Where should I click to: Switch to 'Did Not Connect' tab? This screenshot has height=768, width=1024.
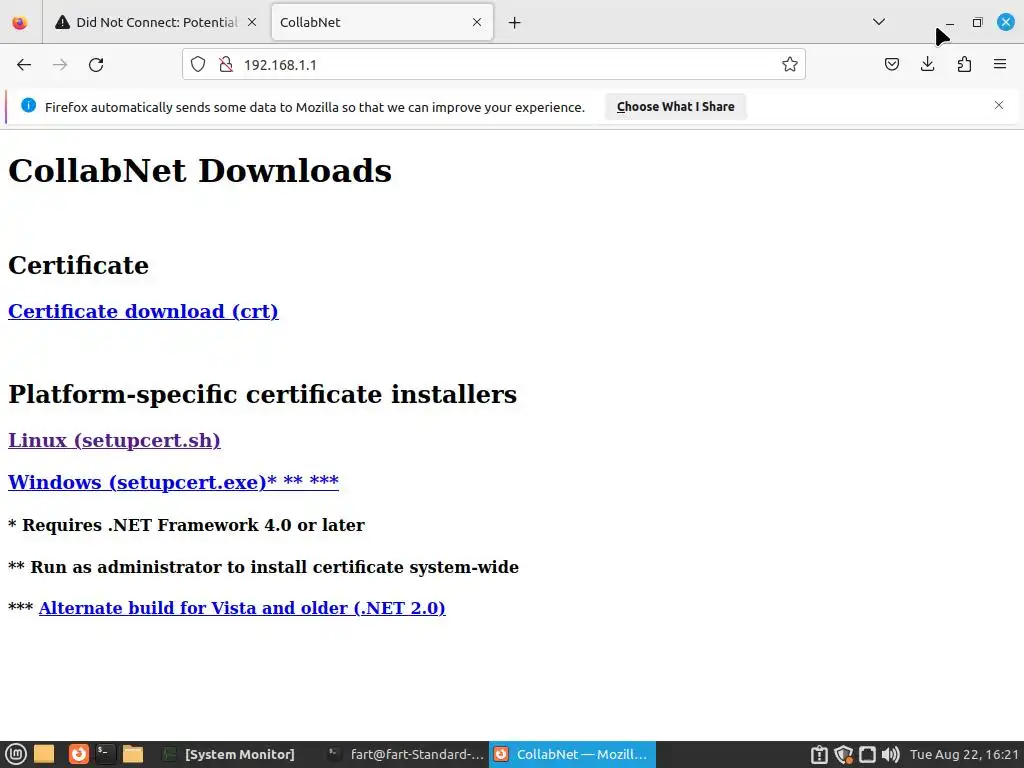(x=156, y=22)
